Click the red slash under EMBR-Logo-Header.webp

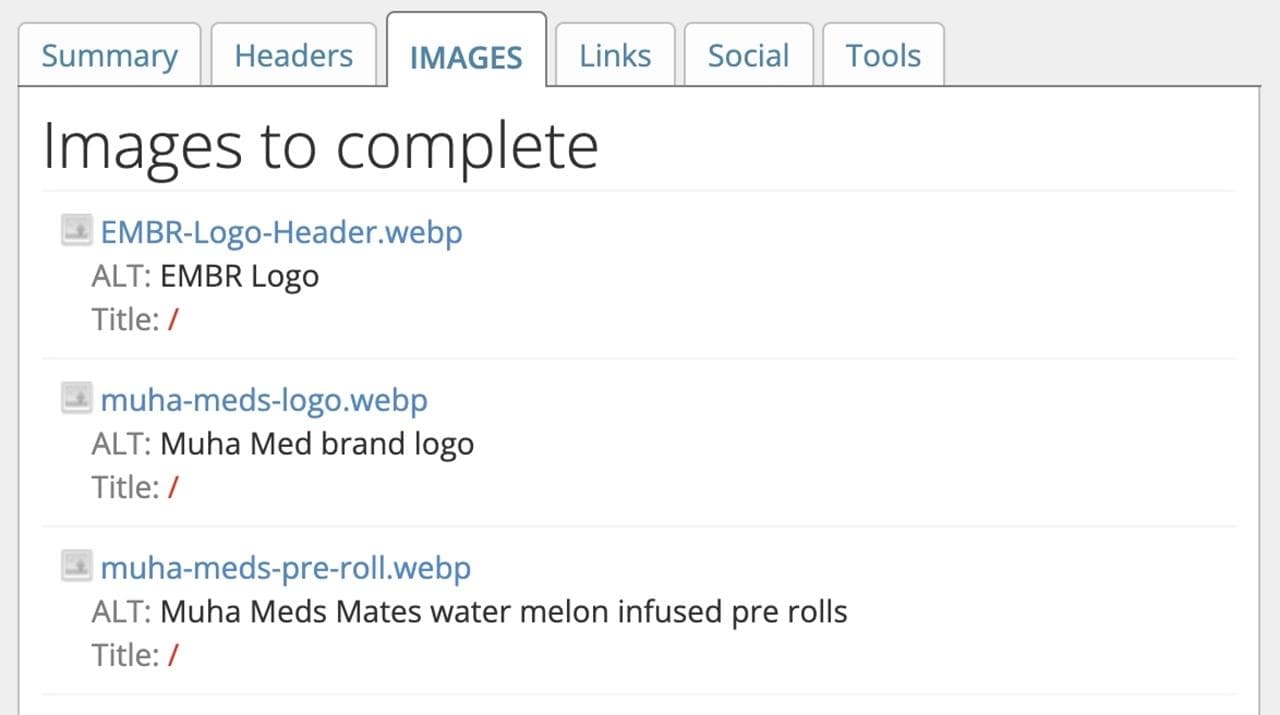coord(173,320)
